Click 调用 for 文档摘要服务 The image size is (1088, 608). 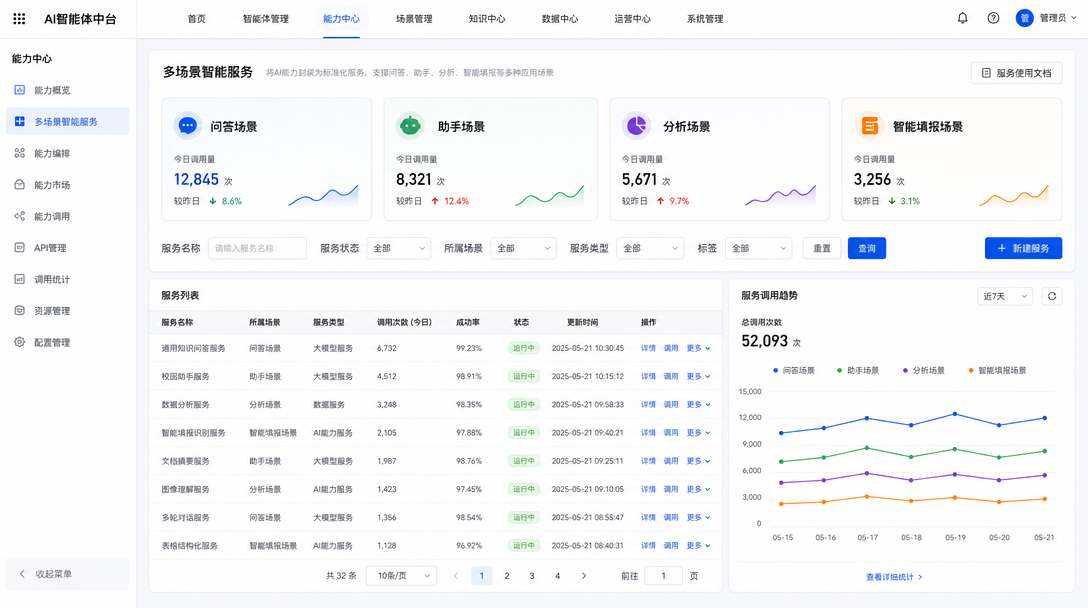(x=671, y=461)
